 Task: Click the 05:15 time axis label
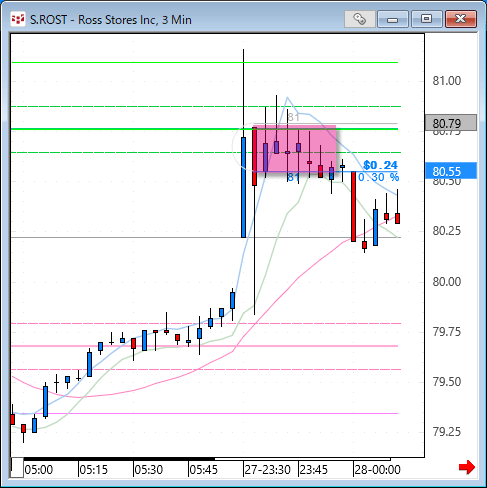(94, 470)
